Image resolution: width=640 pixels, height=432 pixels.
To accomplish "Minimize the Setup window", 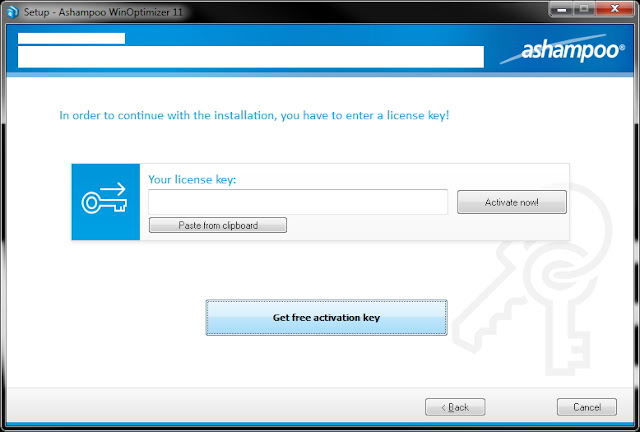I will pos(561,9).
